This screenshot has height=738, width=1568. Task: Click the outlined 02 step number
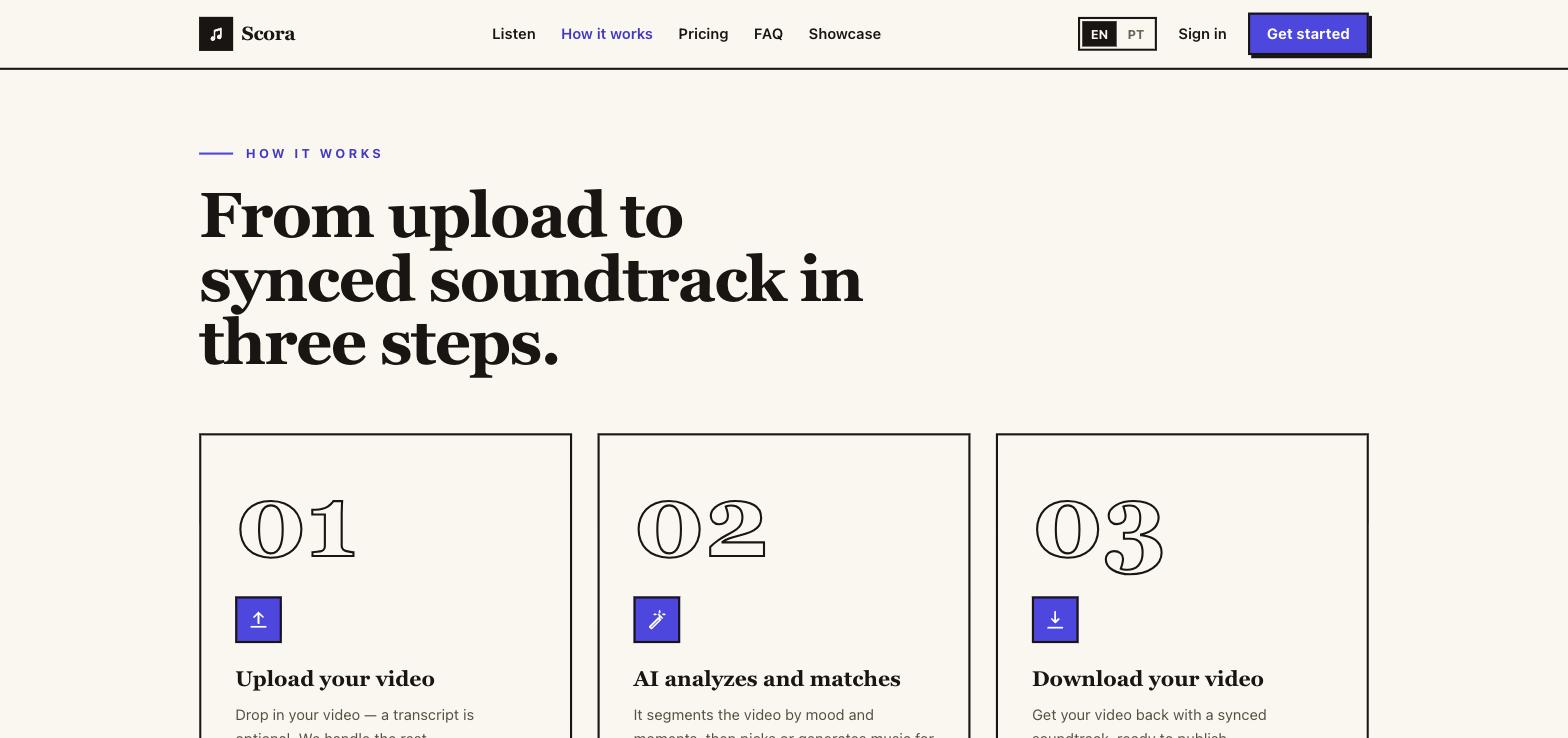point(701,530)
